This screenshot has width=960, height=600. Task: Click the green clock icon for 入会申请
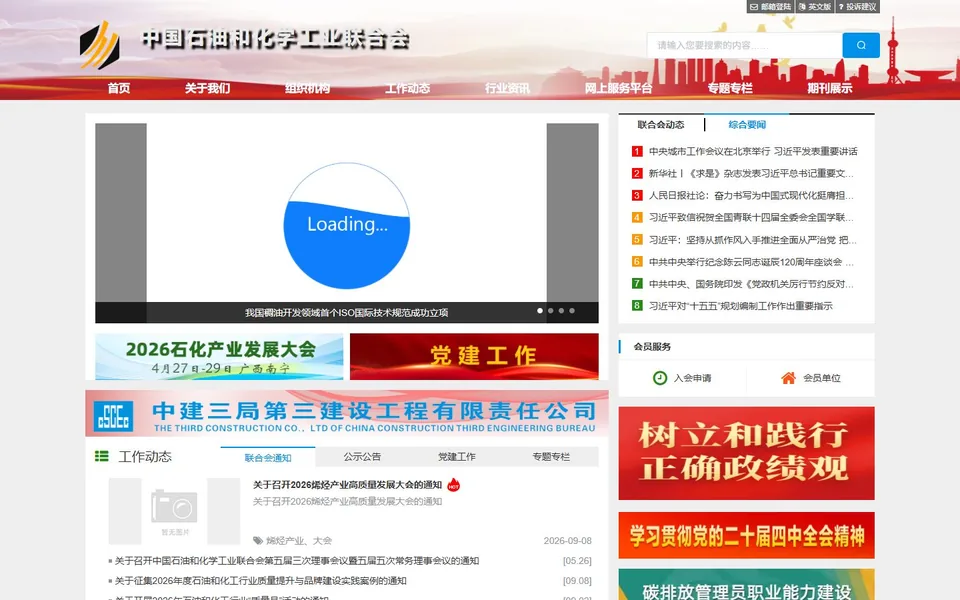click(x=659, y=378)
